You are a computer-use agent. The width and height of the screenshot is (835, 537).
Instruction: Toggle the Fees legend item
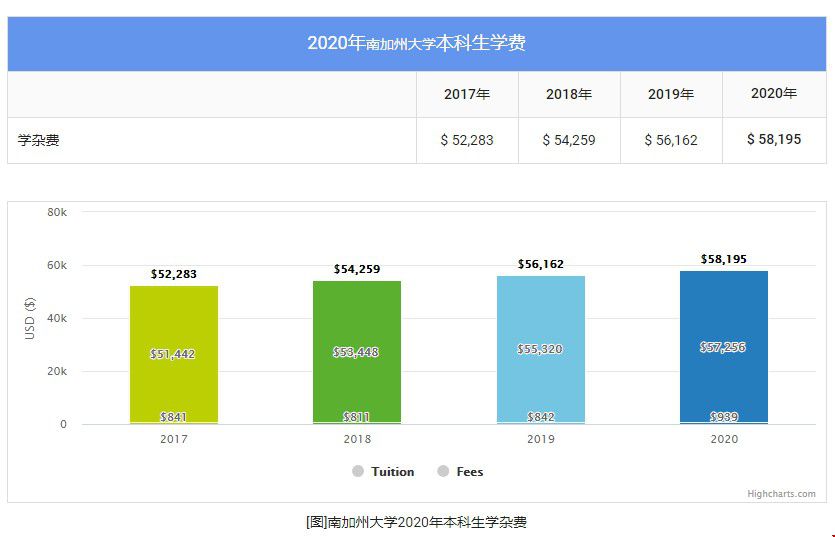coord(461,471)
